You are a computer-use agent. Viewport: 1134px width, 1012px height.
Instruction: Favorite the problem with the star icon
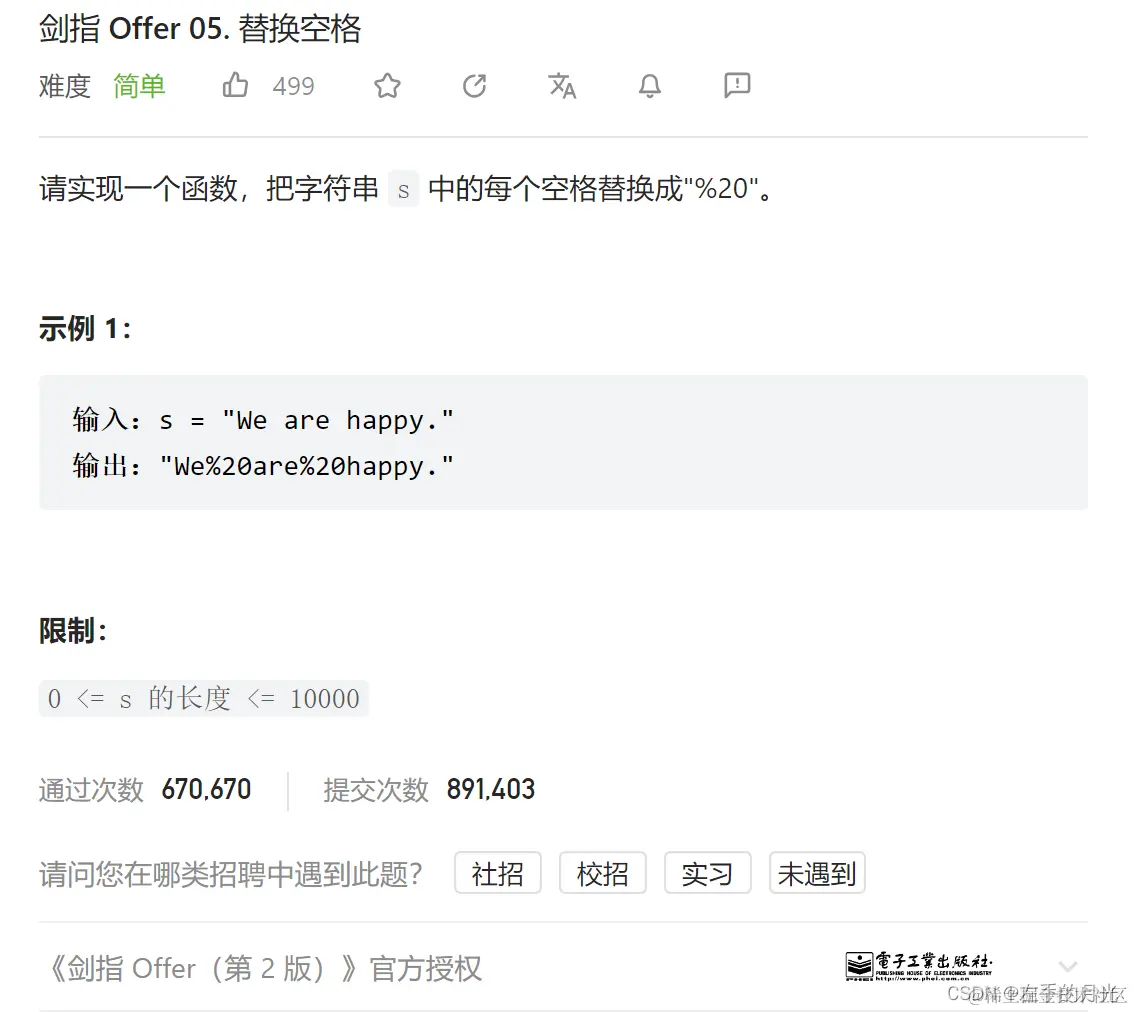coord(388,85)
